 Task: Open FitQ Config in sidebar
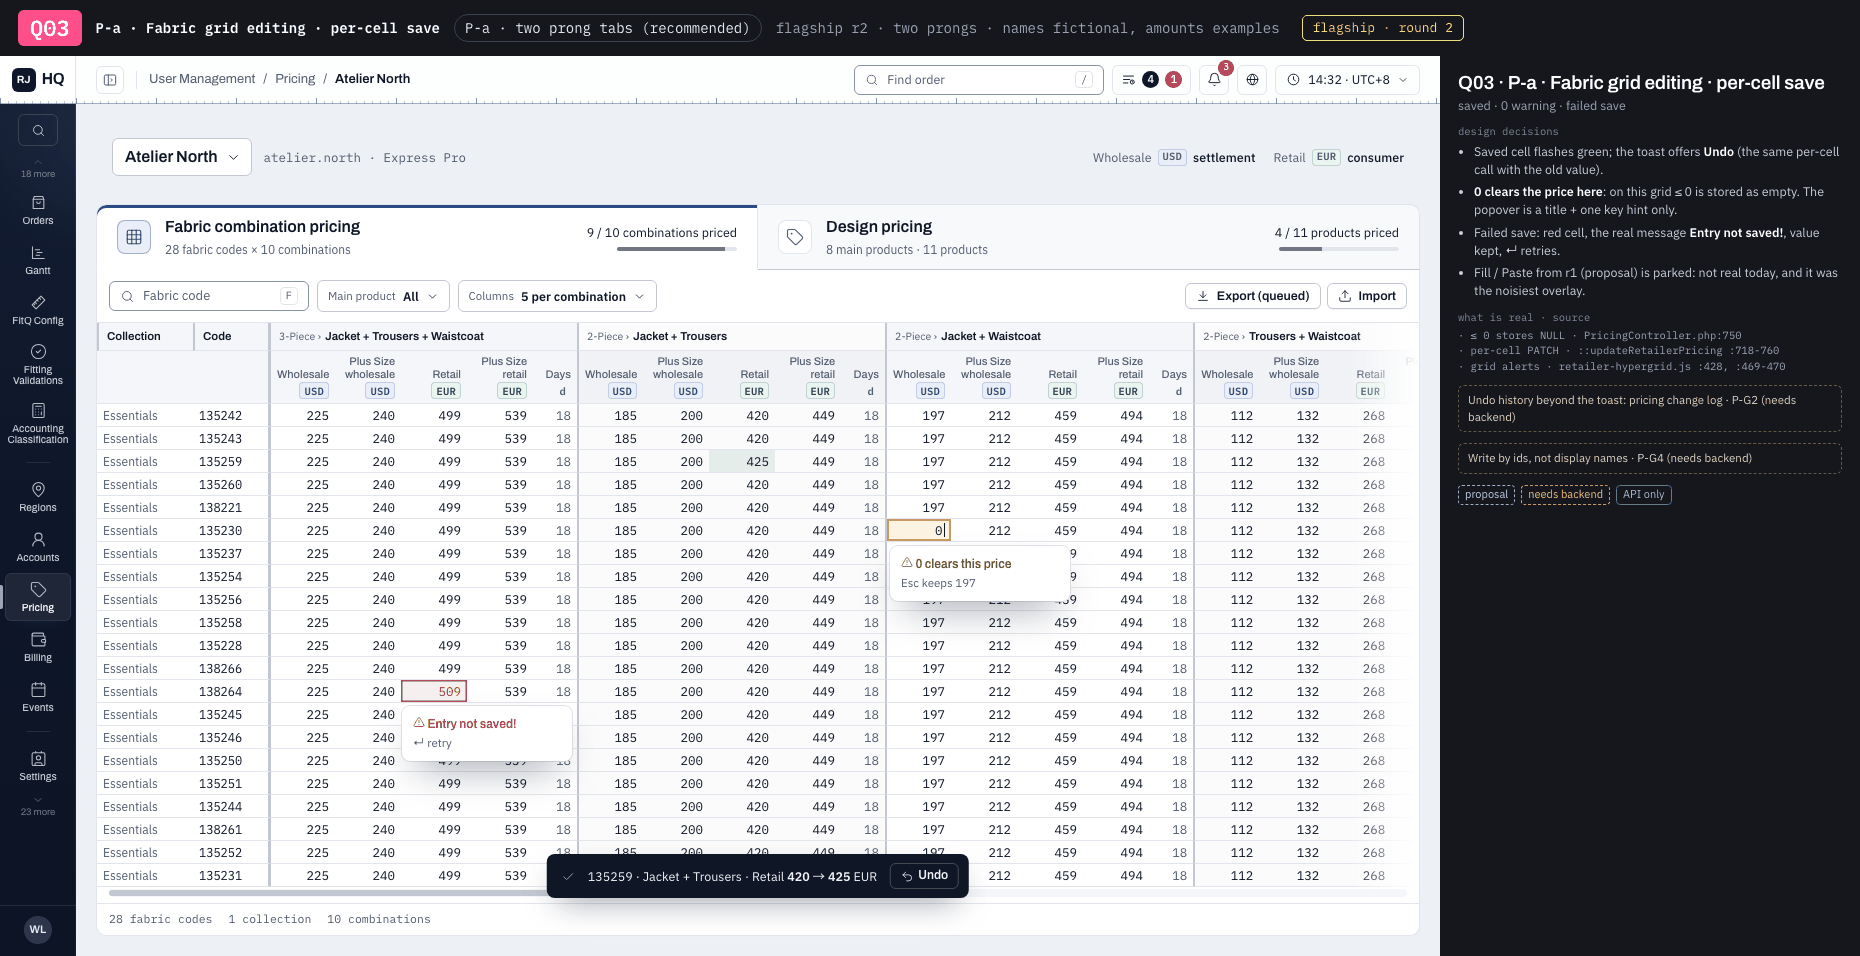tap(38, 310)
